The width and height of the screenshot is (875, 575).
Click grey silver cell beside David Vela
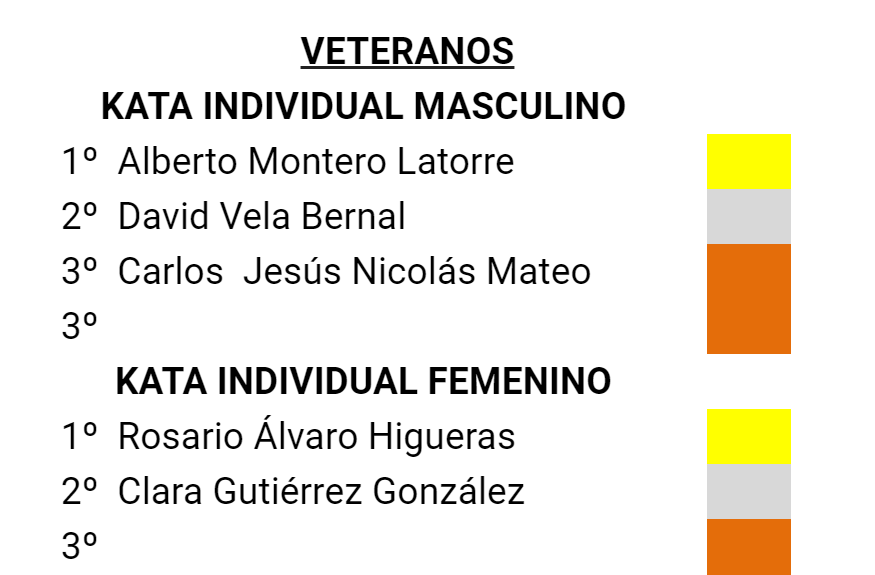pos(749,217)
